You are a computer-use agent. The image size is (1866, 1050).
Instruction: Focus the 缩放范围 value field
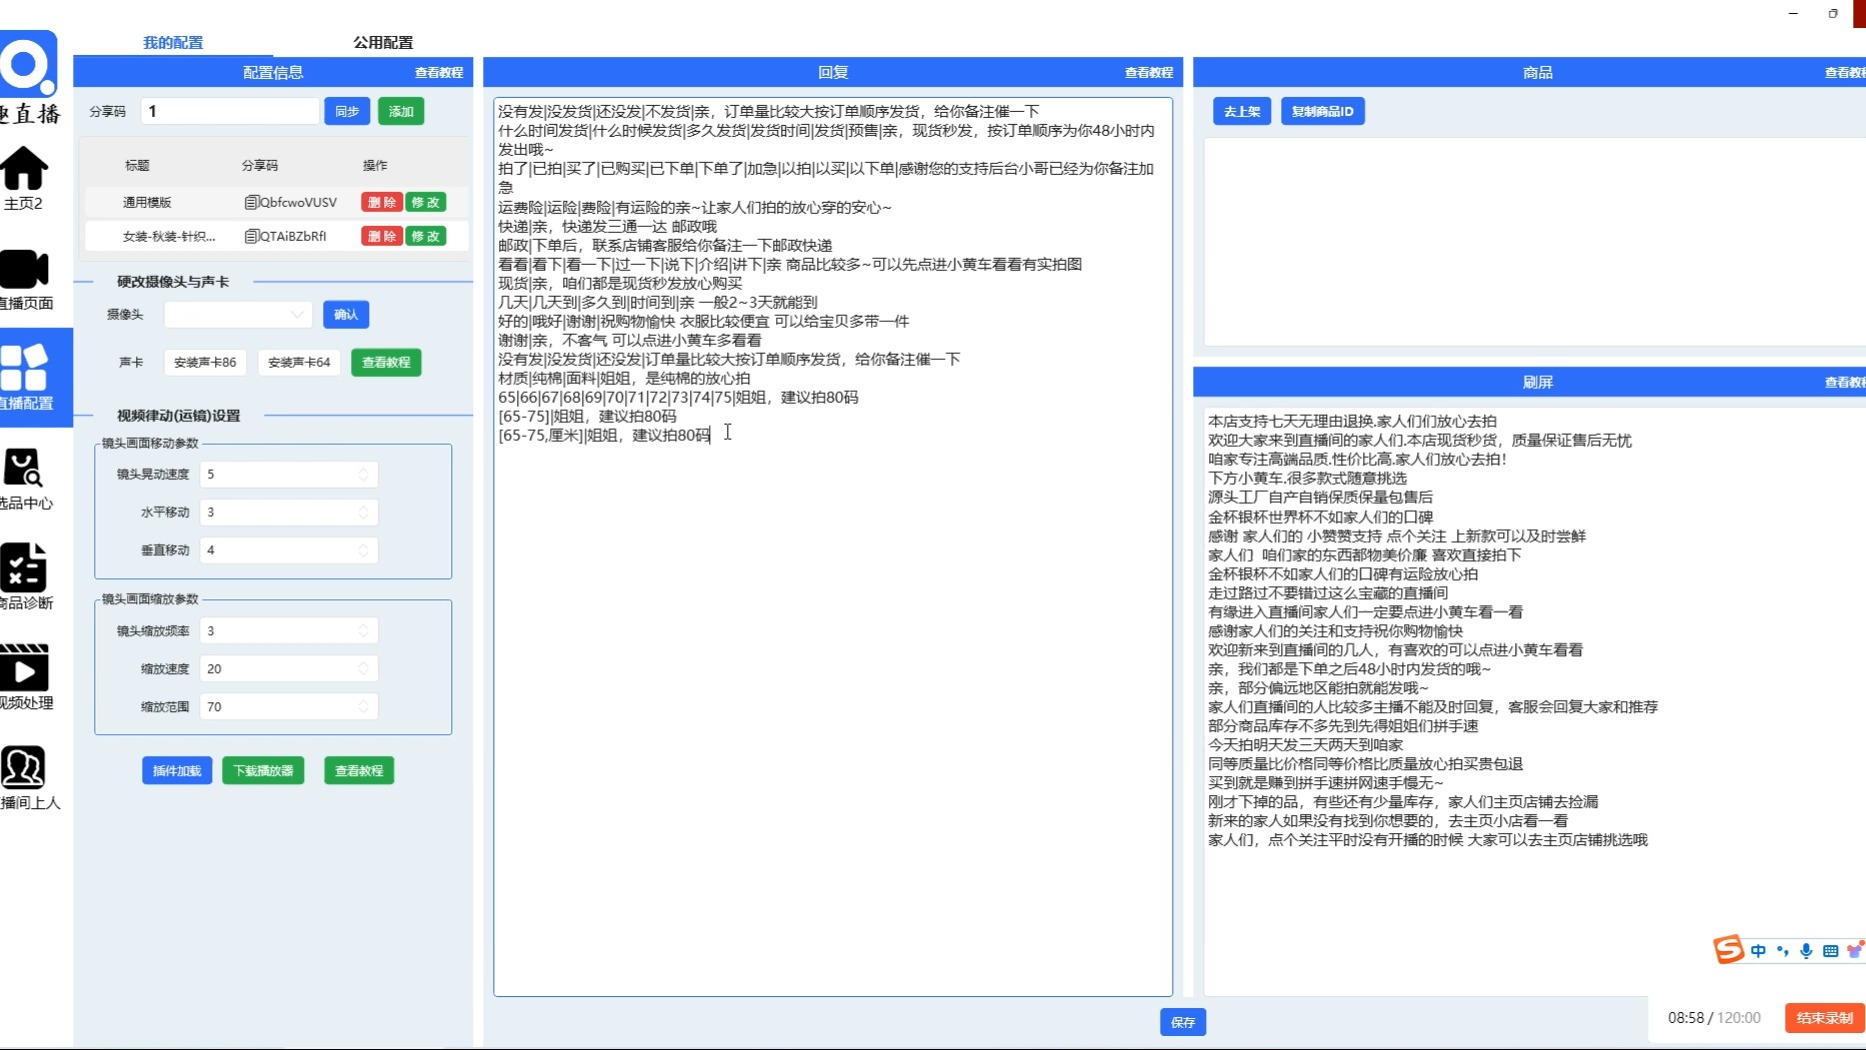288,706
